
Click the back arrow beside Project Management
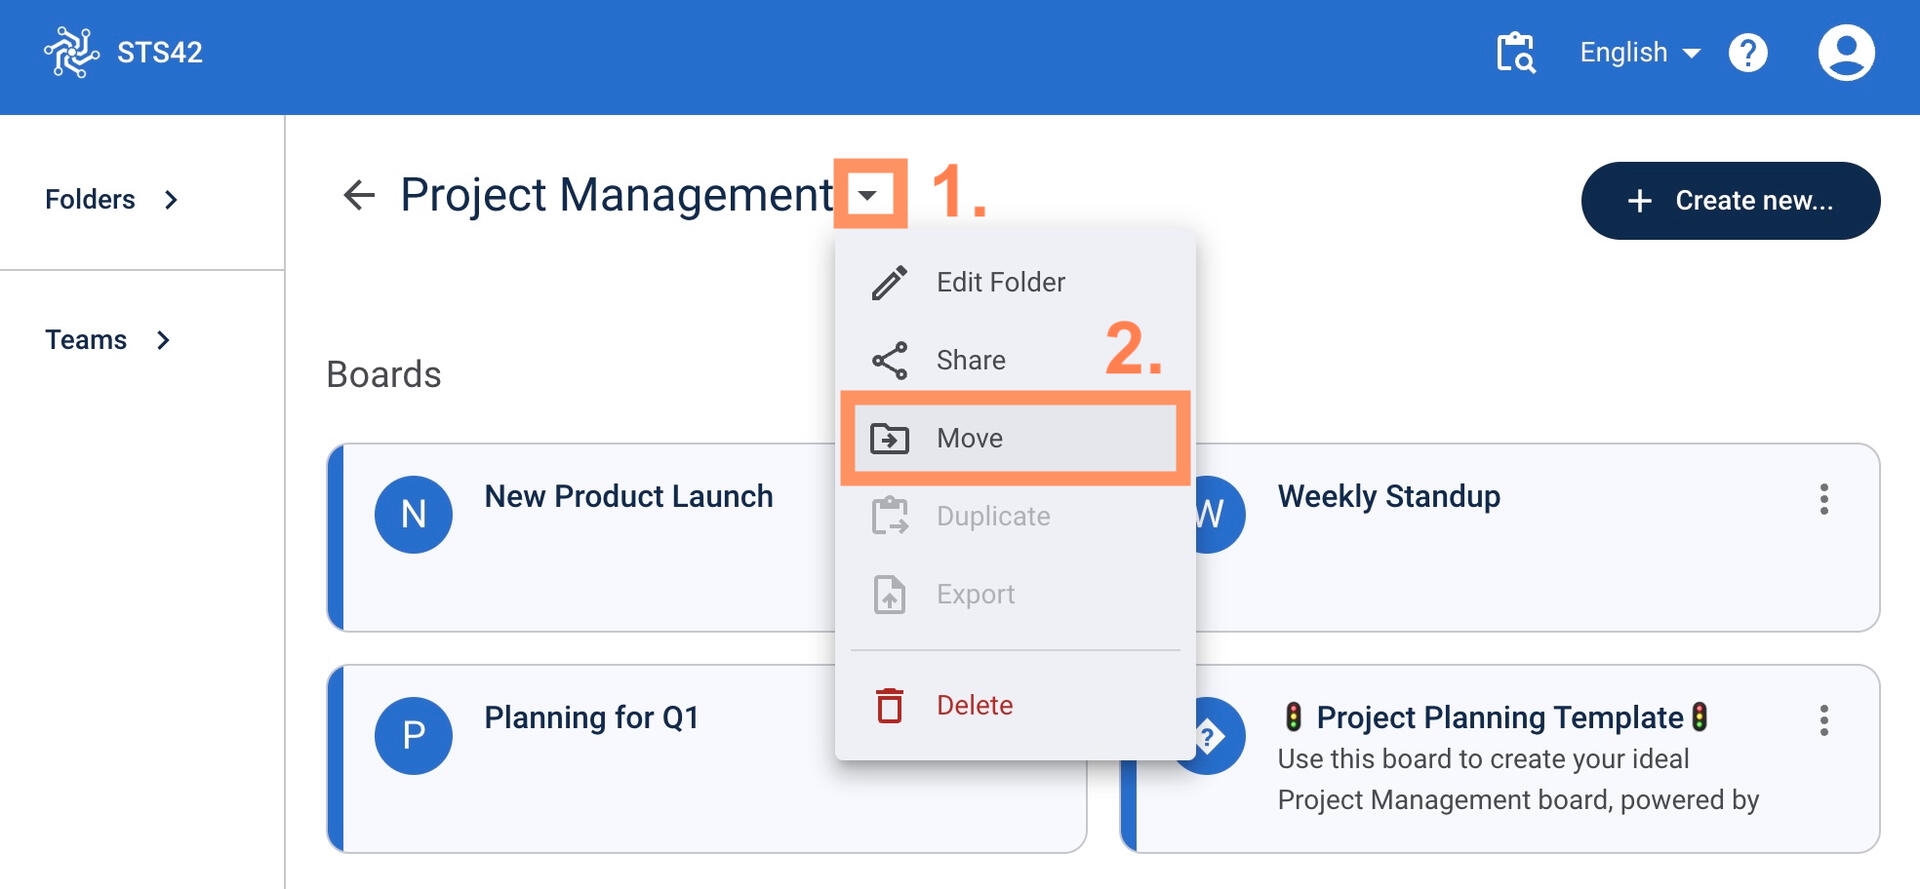(x=359, y=195)
